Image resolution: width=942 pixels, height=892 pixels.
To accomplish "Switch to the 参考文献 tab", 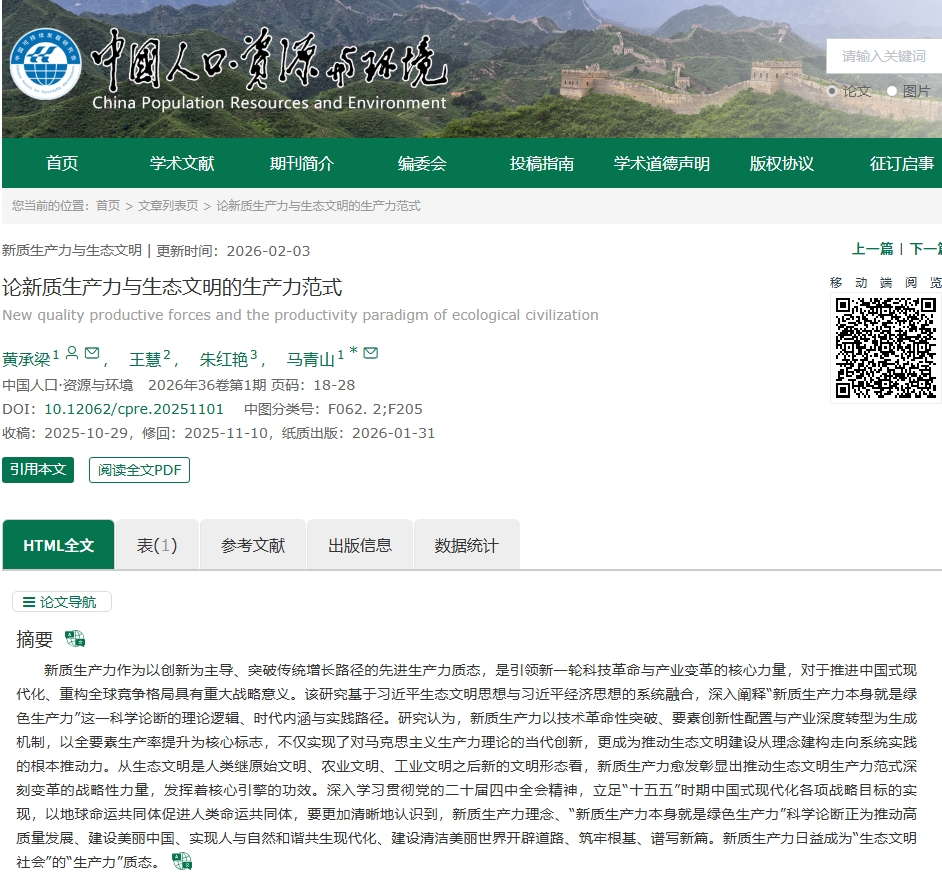I will (253, 545).
